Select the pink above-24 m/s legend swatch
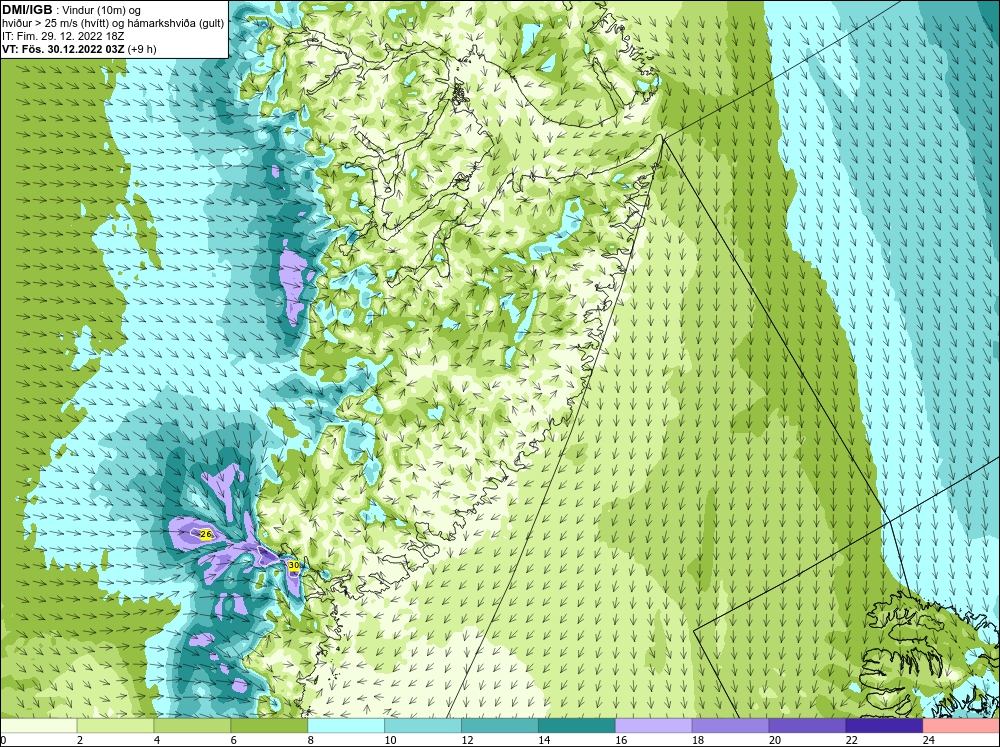Viewport: 1000px width, 747px height. tap(961, 726)
